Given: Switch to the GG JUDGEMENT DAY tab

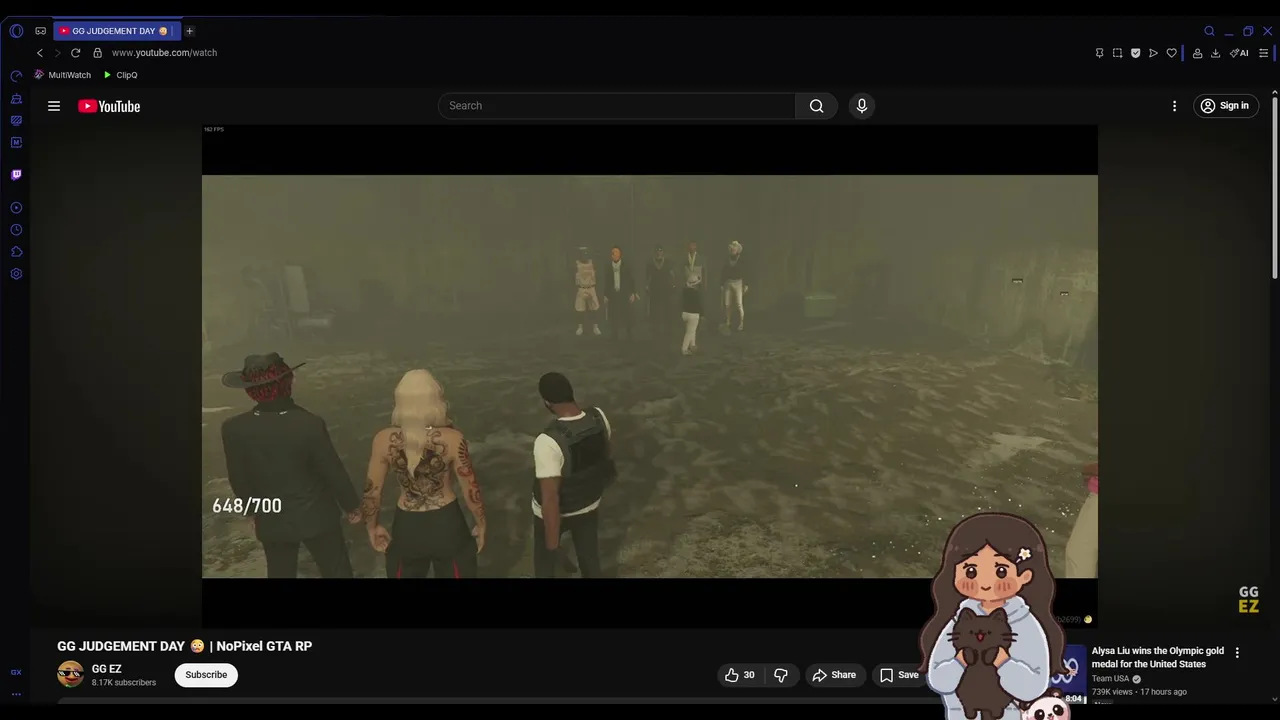Looking at the screenshot, I should 115,31.
